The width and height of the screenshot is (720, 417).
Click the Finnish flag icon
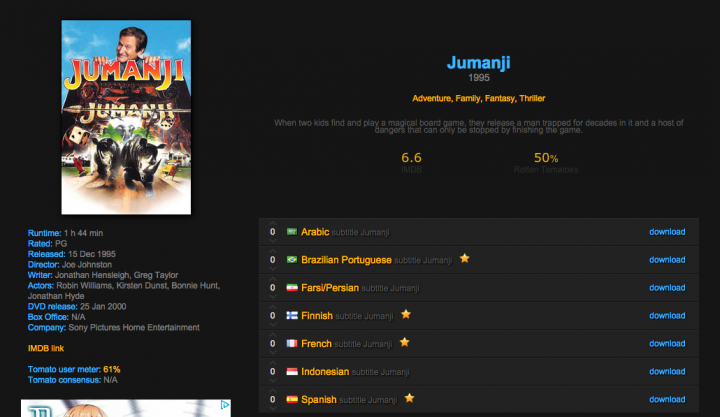[292, 316]
